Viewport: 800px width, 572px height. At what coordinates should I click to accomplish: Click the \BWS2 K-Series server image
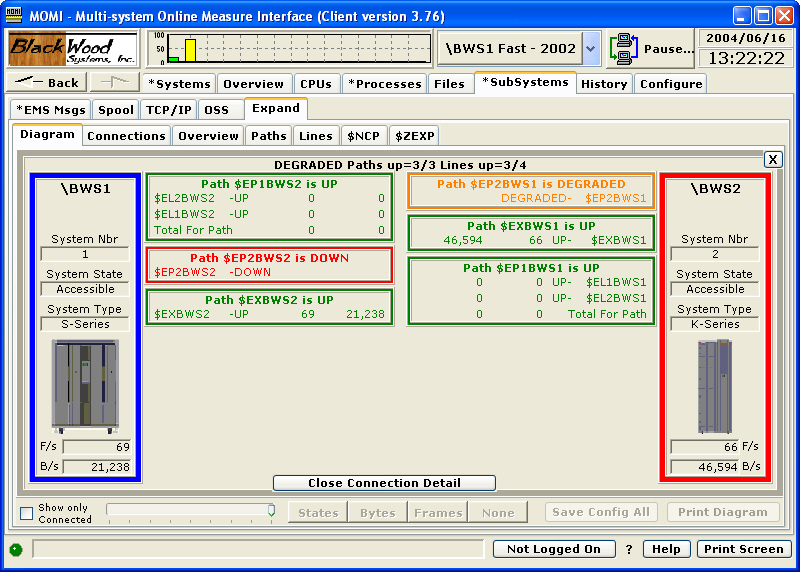tap(715, 386)
